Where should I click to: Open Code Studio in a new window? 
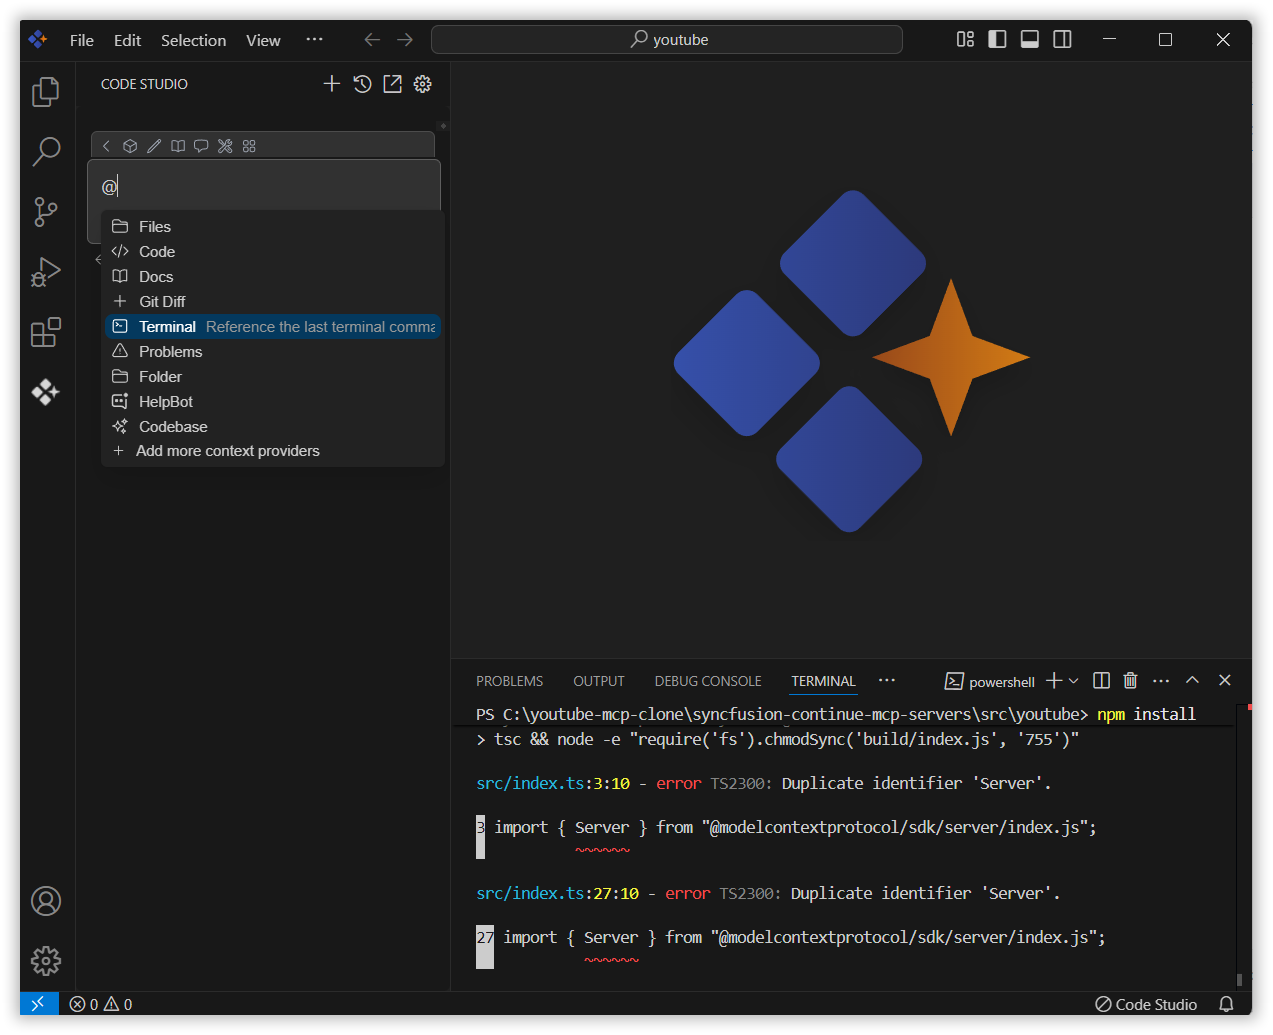(x=392, y=84)
